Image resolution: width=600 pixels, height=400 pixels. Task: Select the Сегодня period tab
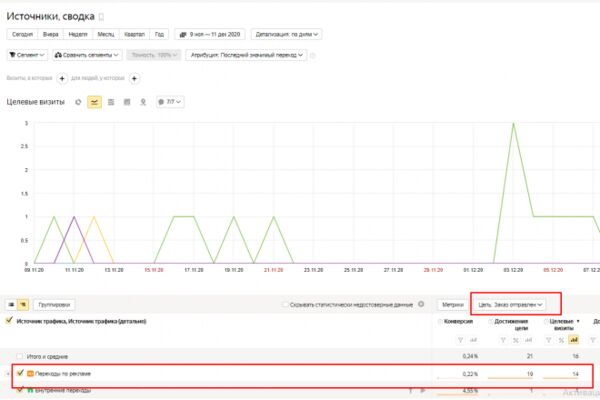(22, 34)
